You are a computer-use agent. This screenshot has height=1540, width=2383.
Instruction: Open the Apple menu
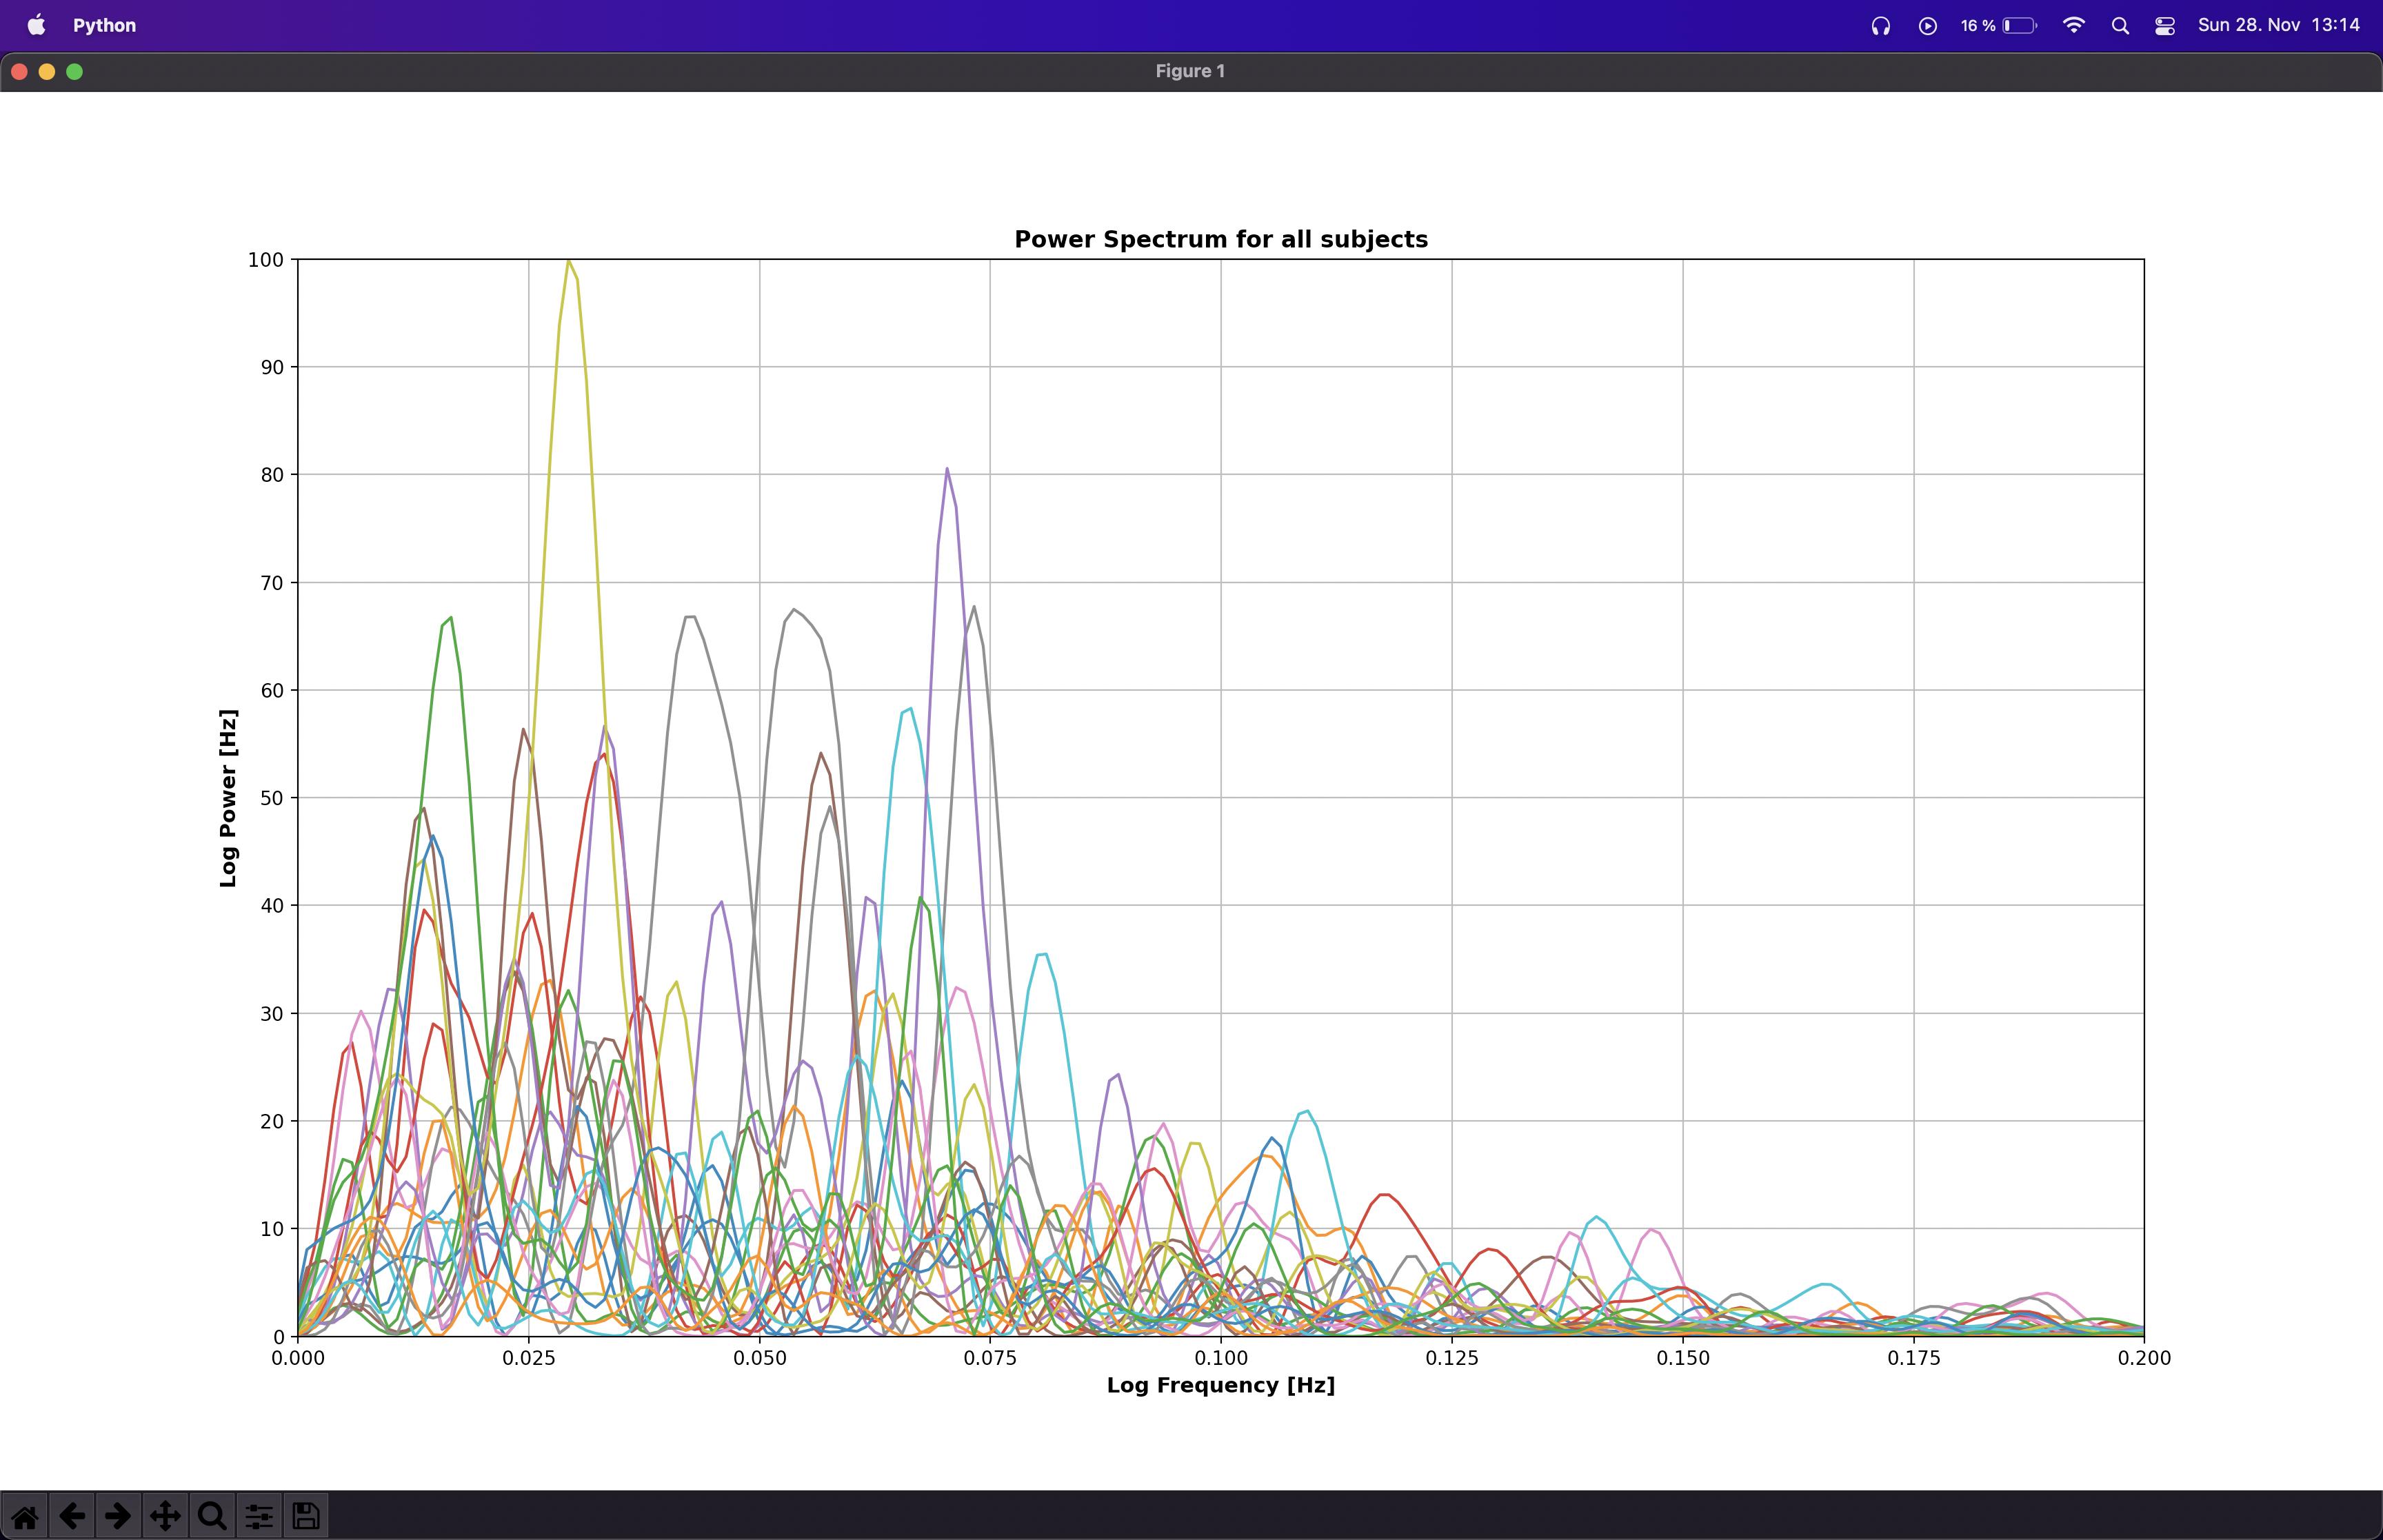click(36, 25)
